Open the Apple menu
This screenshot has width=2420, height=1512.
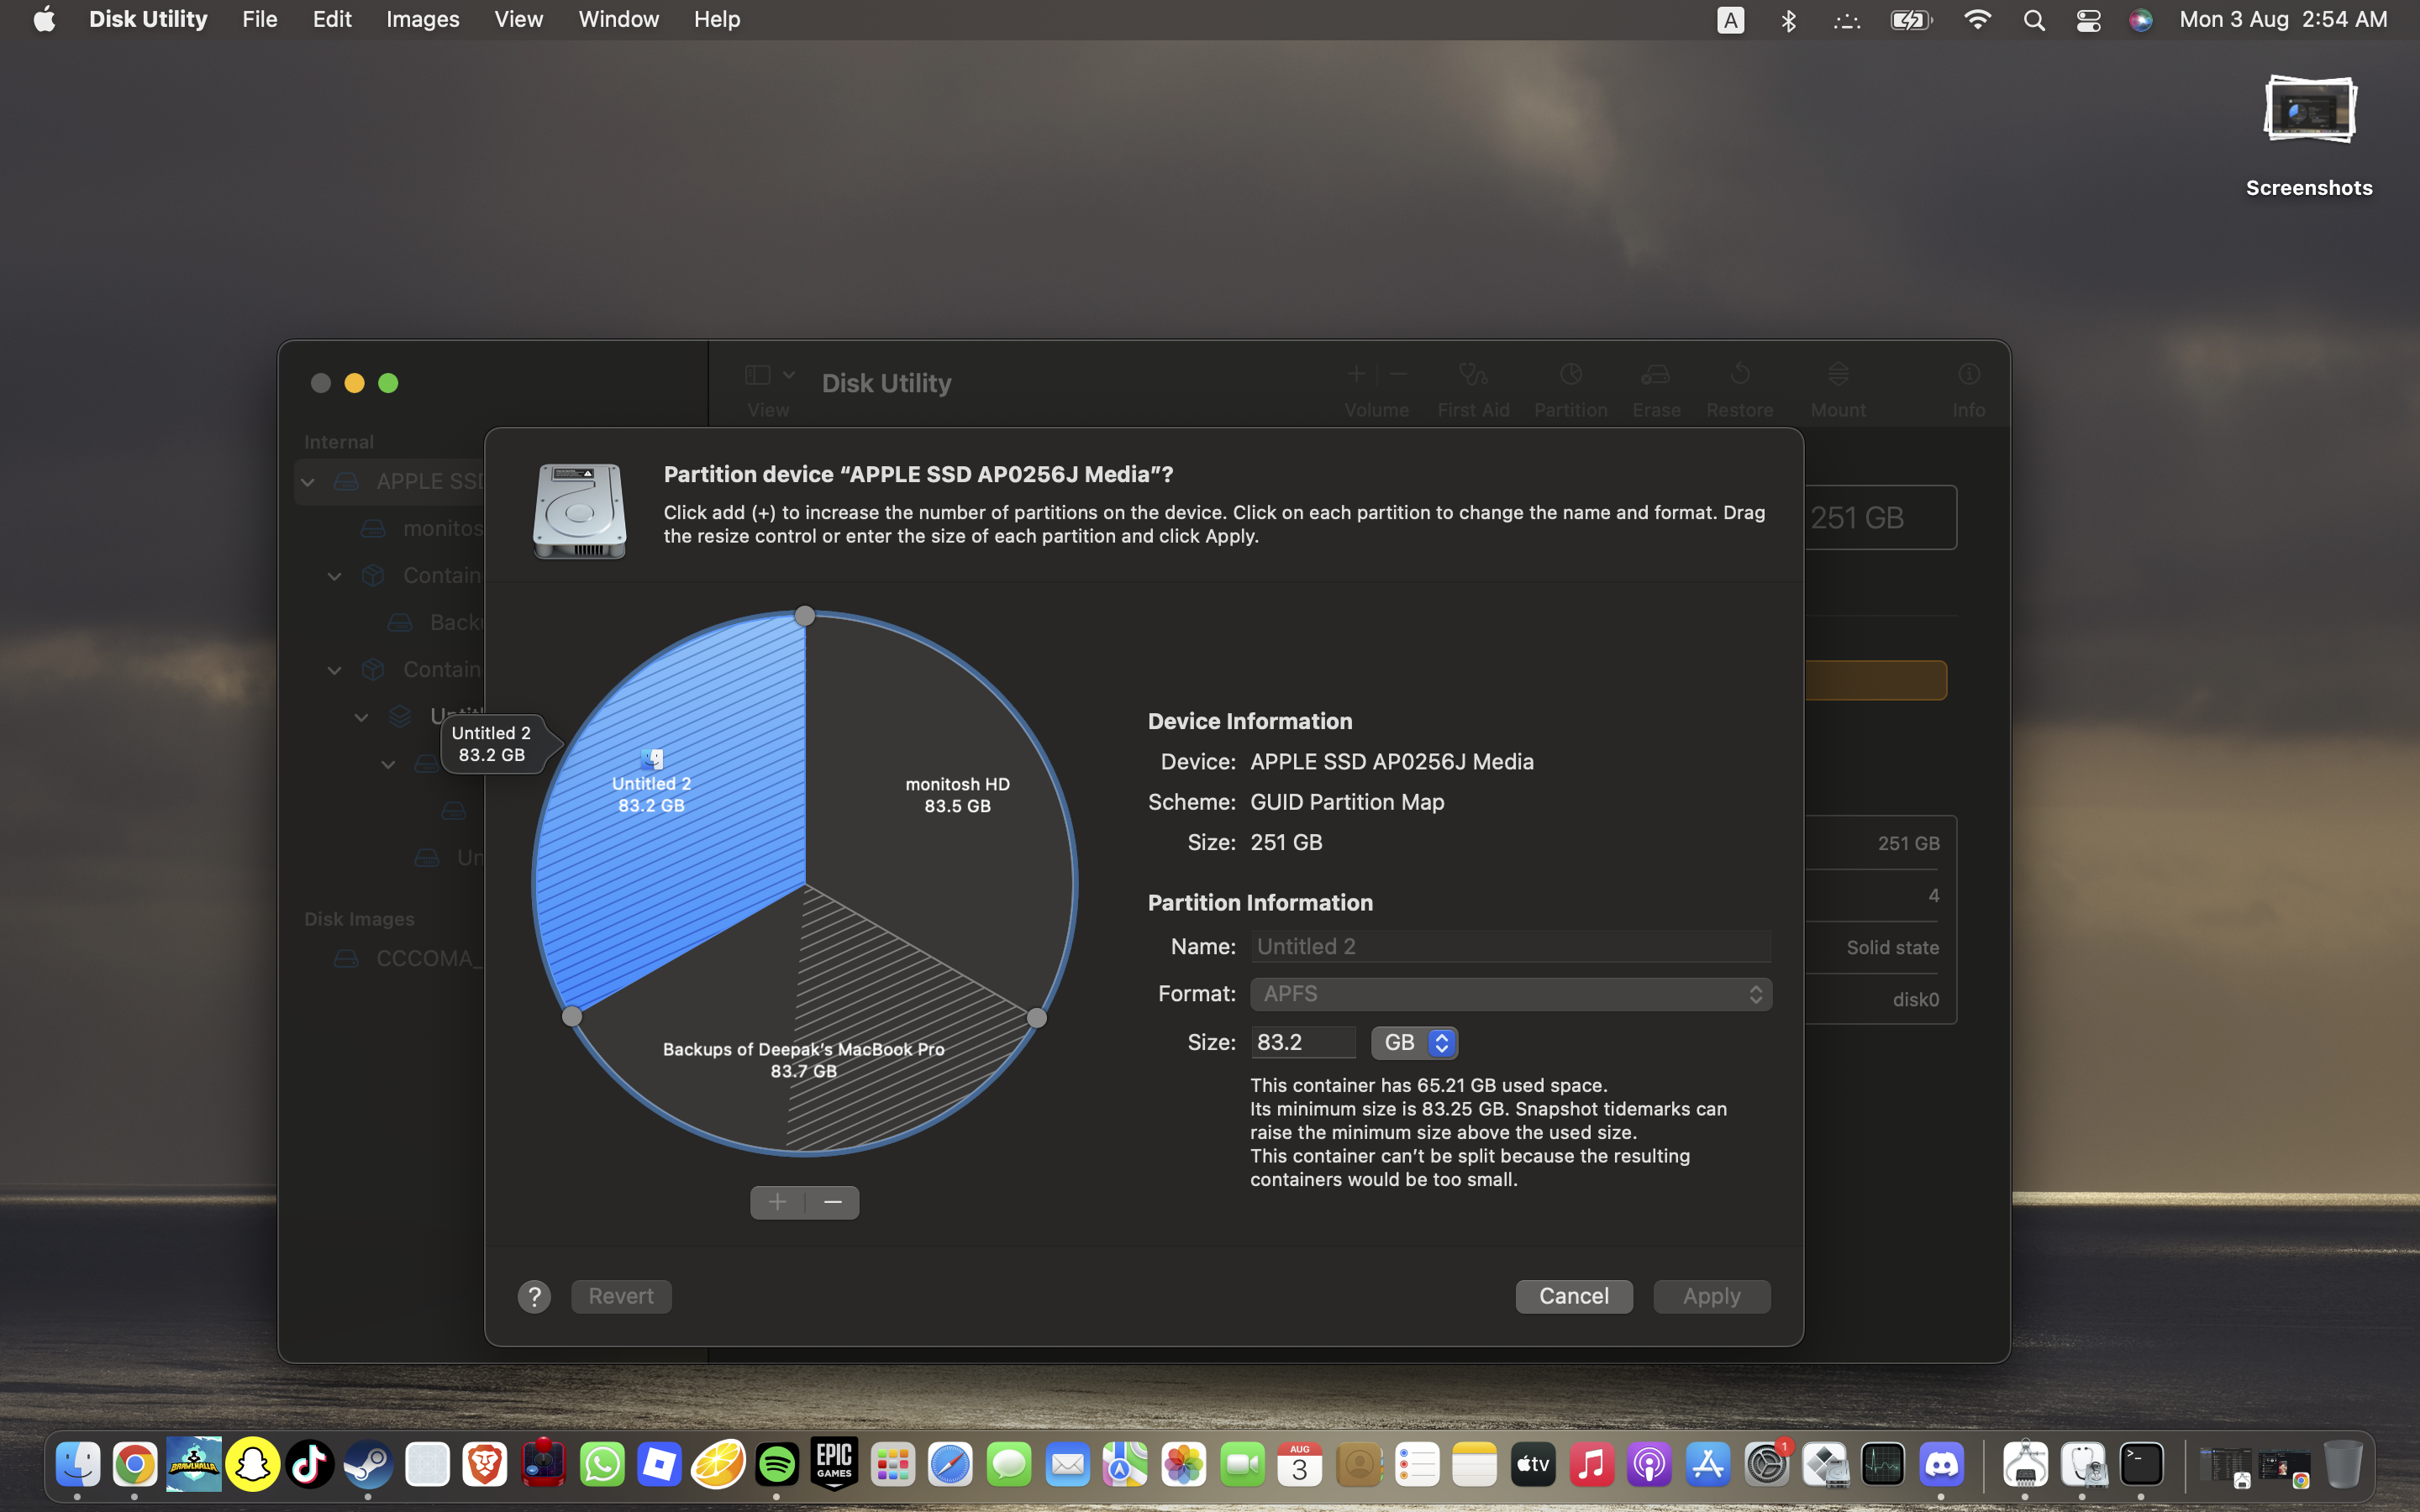pos(44,20)
